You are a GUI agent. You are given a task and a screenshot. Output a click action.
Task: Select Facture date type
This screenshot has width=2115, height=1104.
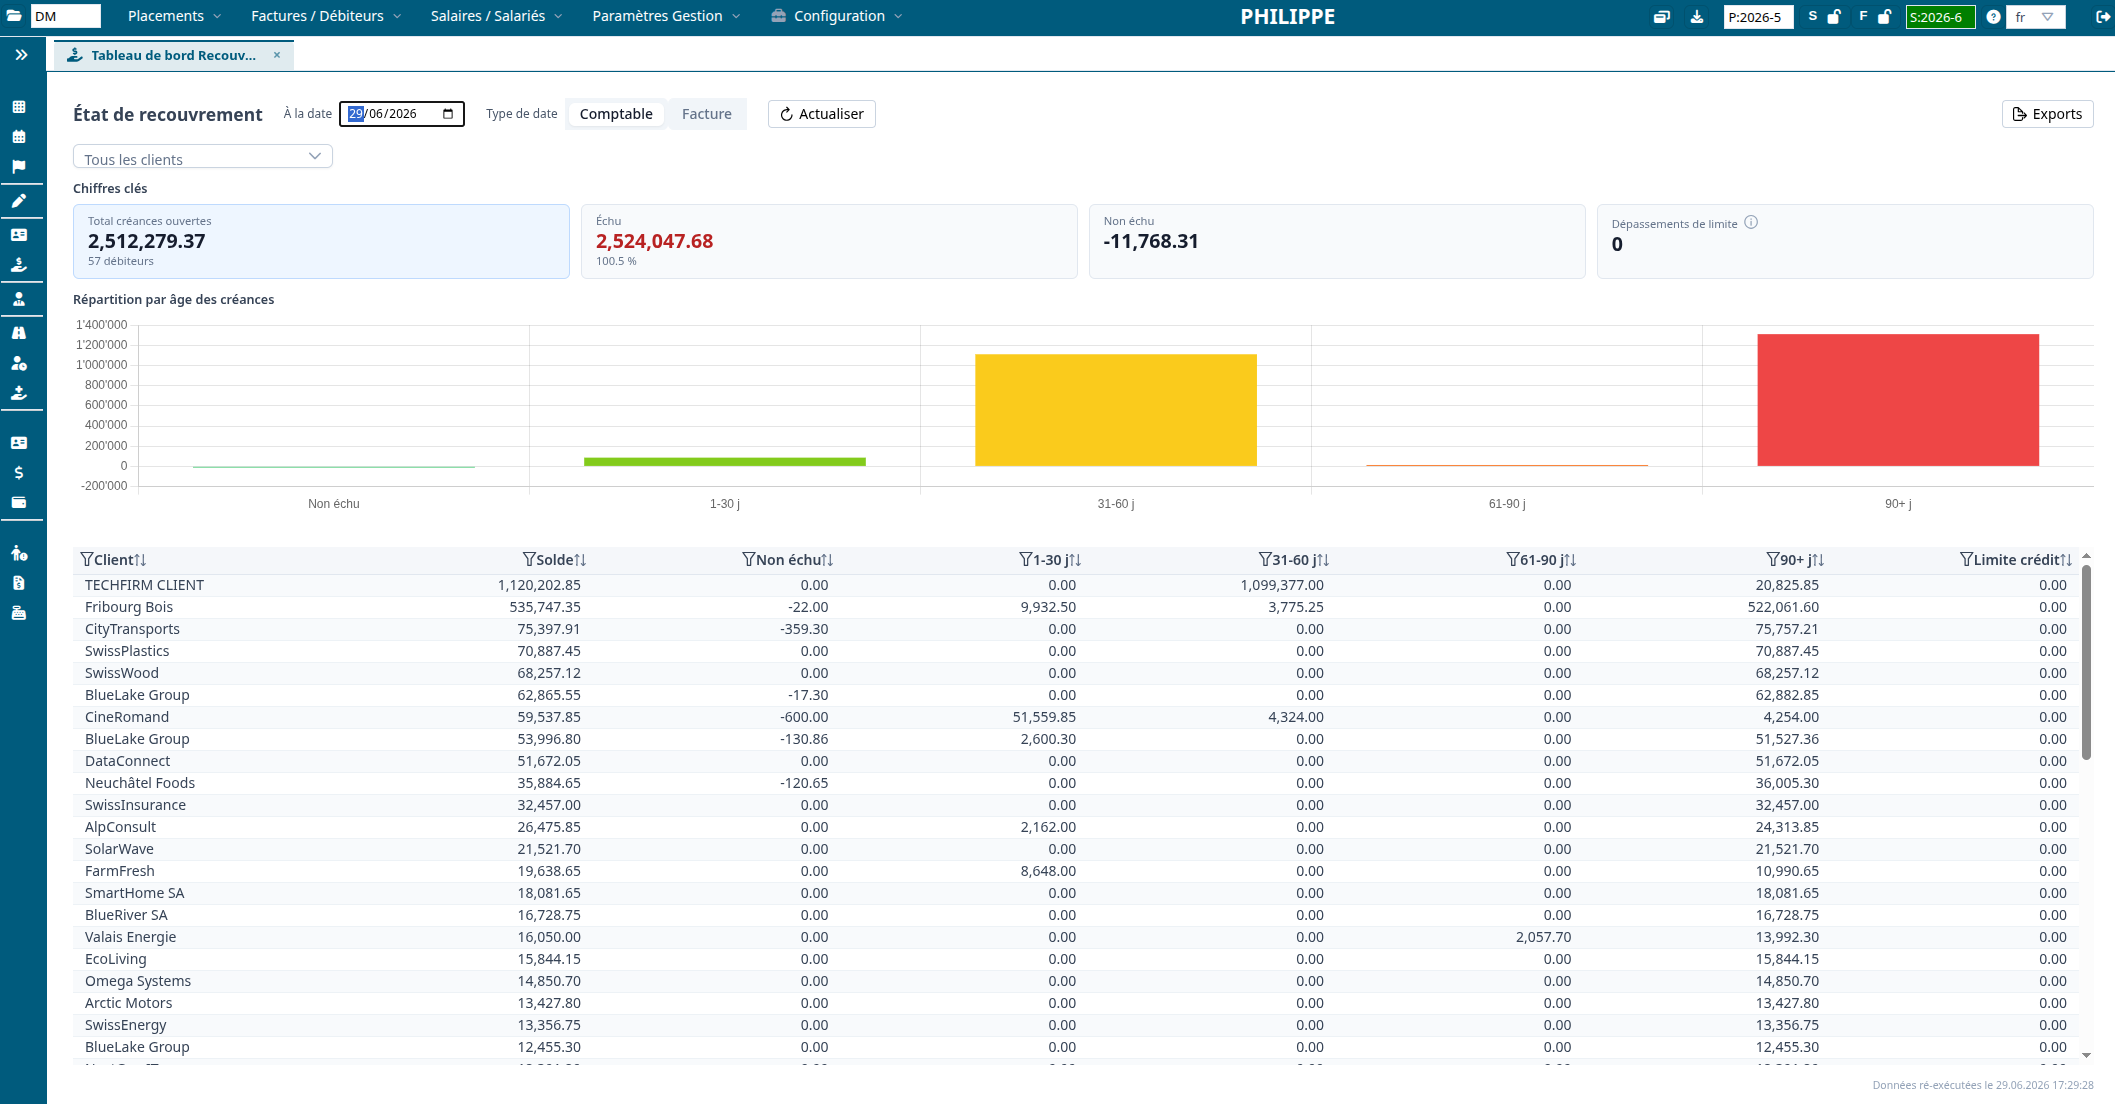(706, 114)
